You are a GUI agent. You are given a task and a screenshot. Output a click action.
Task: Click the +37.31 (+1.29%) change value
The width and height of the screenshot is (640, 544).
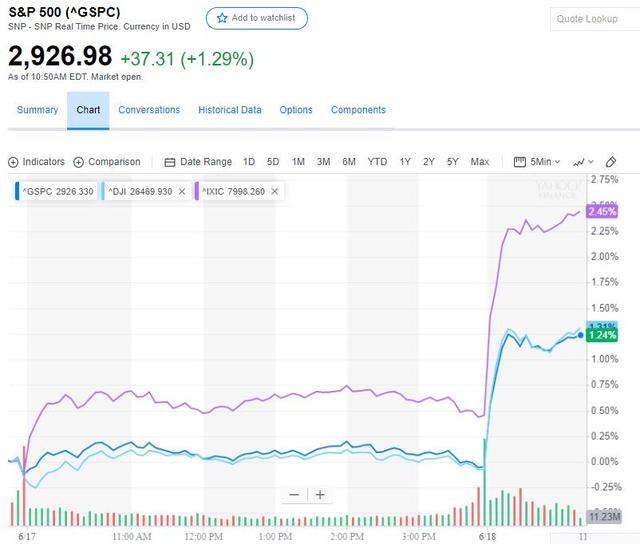[187, 59]
